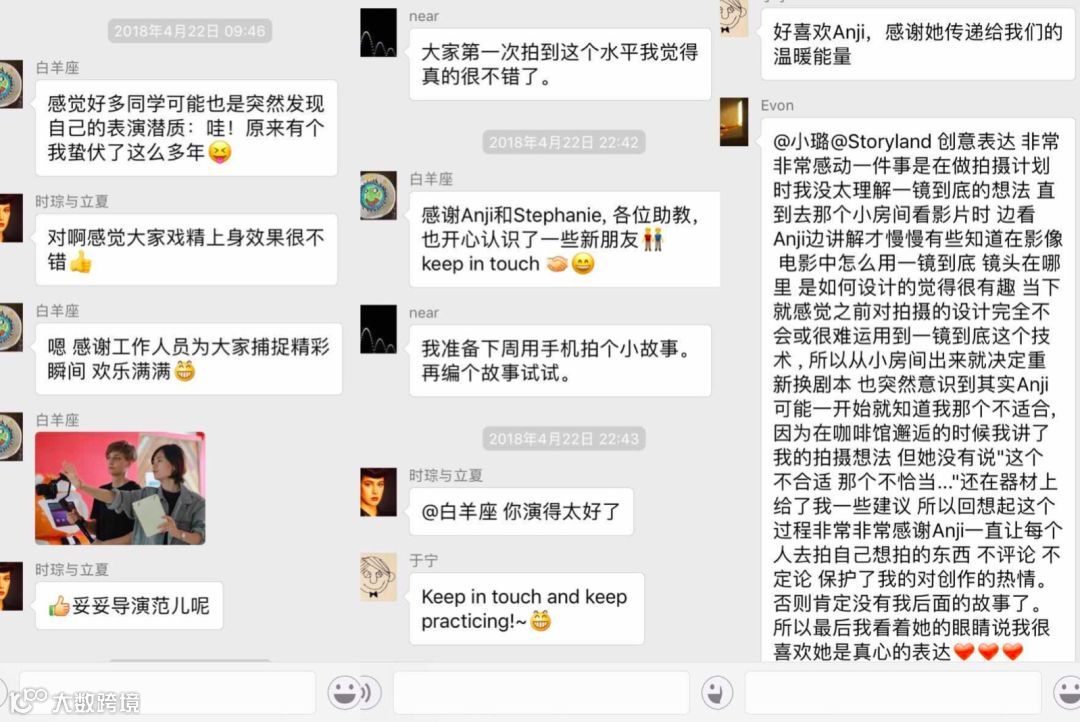The width and height of the screenshot is (1080, 722).
Task: Open the photo 白羊座 sent of two people filming
Action: (x=120, y=488)
